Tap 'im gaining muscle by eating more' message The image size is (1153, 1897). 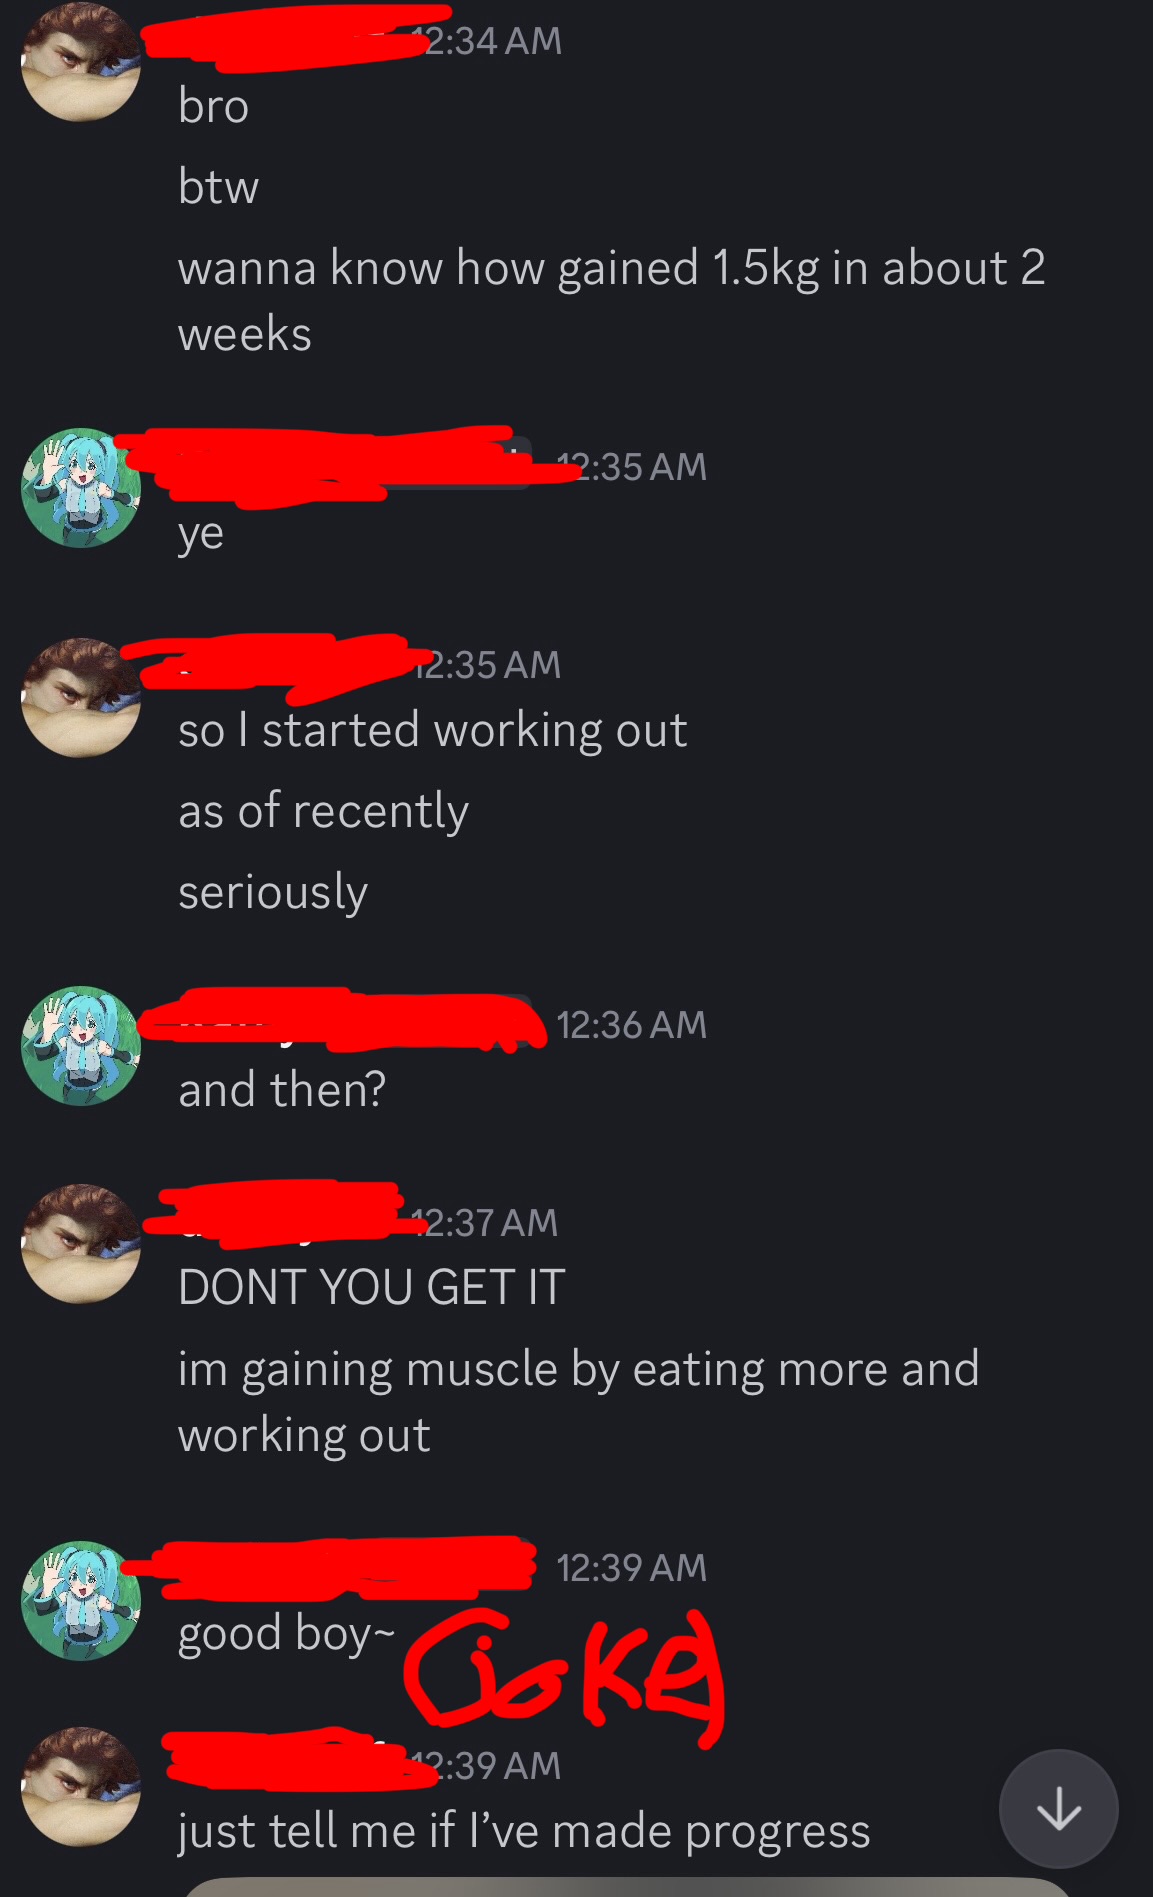coord(578,1401)
